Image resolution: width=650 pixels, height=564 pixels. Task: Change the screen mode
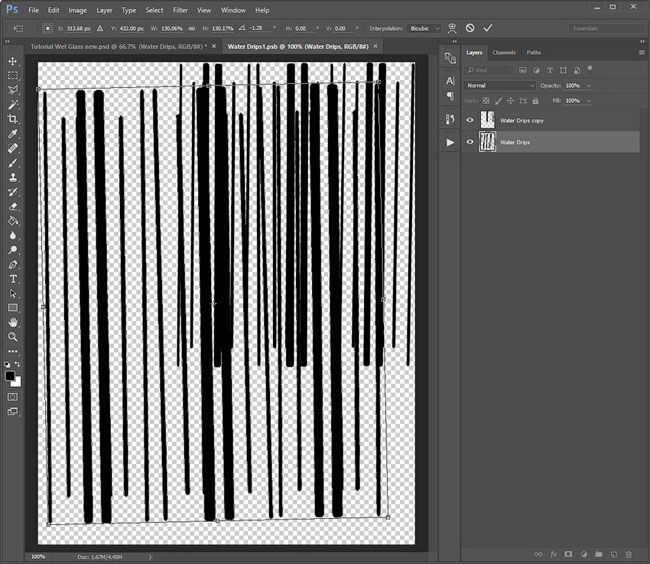(x=13, y=412)
